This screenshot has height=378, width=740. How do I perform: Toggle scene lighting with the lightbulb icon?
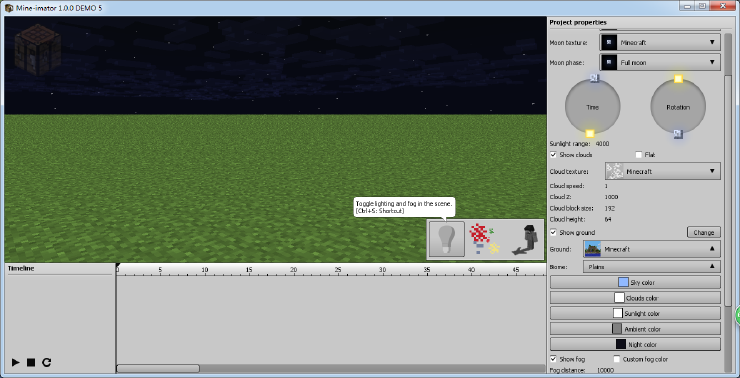click(446, 239)
